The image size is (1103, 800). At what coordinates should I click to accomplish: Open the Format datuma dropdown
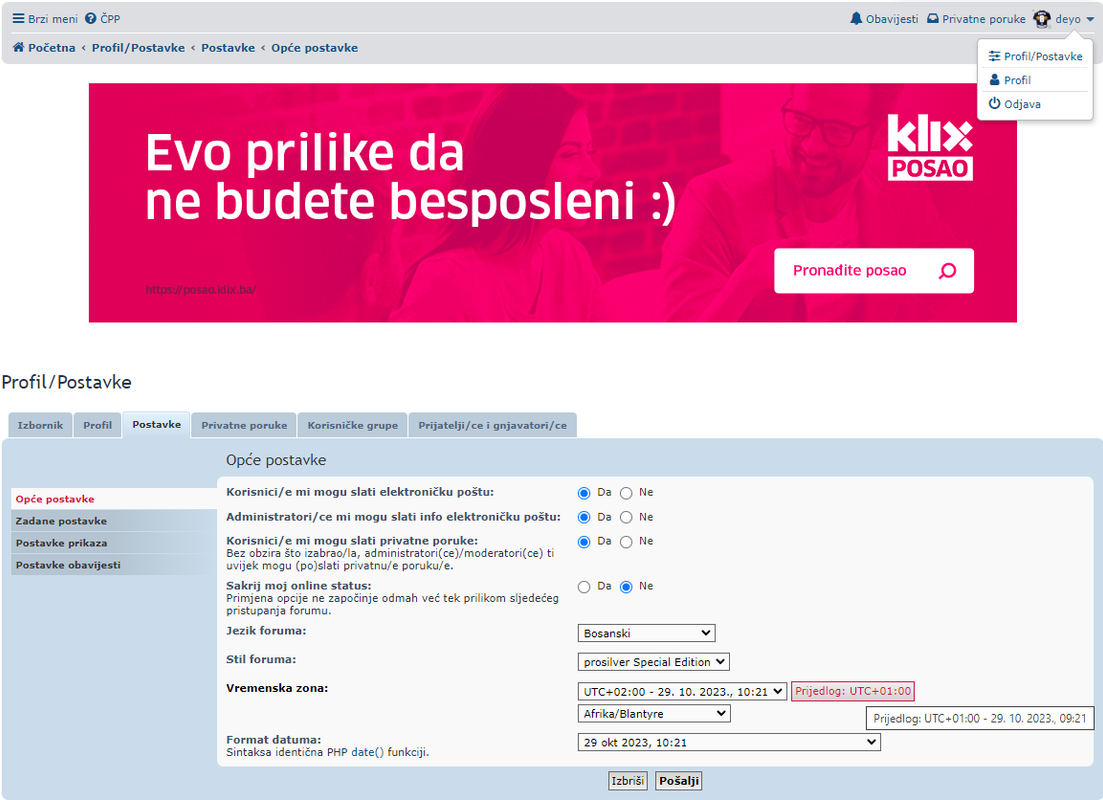pyautogui.click(x=729, y=742)
